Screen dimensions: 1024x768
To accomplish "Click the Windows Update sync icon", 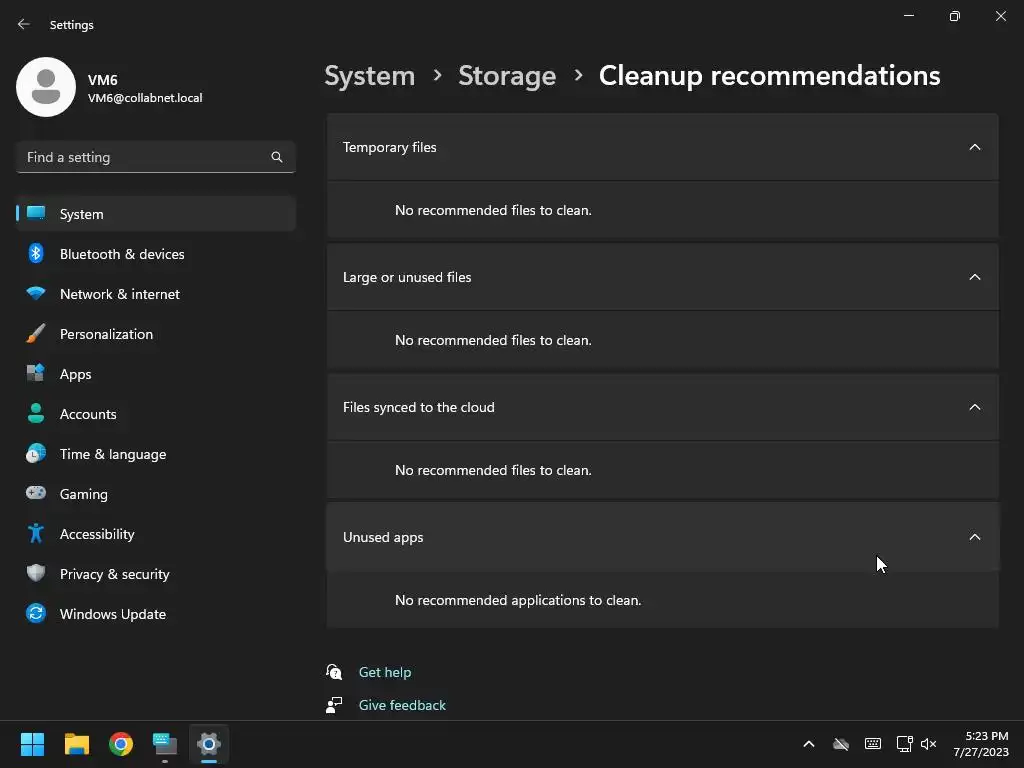I will tap(36, 614).
